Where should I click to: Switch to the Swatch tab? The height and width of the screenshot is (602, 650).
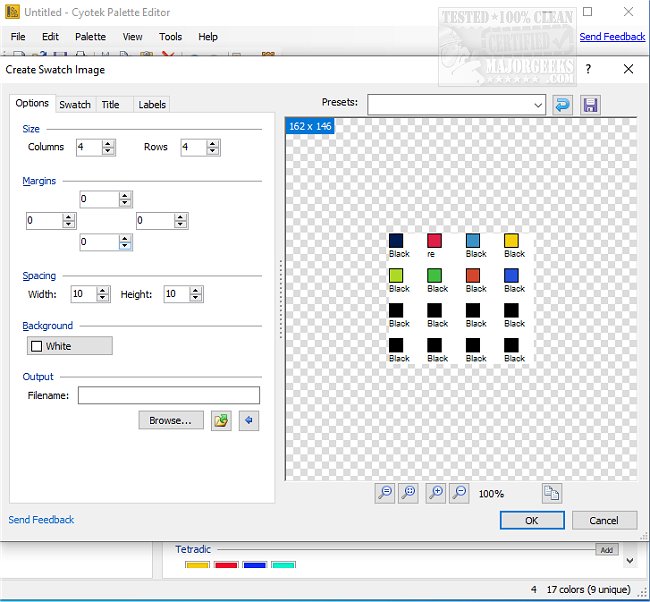click(75, 104)
